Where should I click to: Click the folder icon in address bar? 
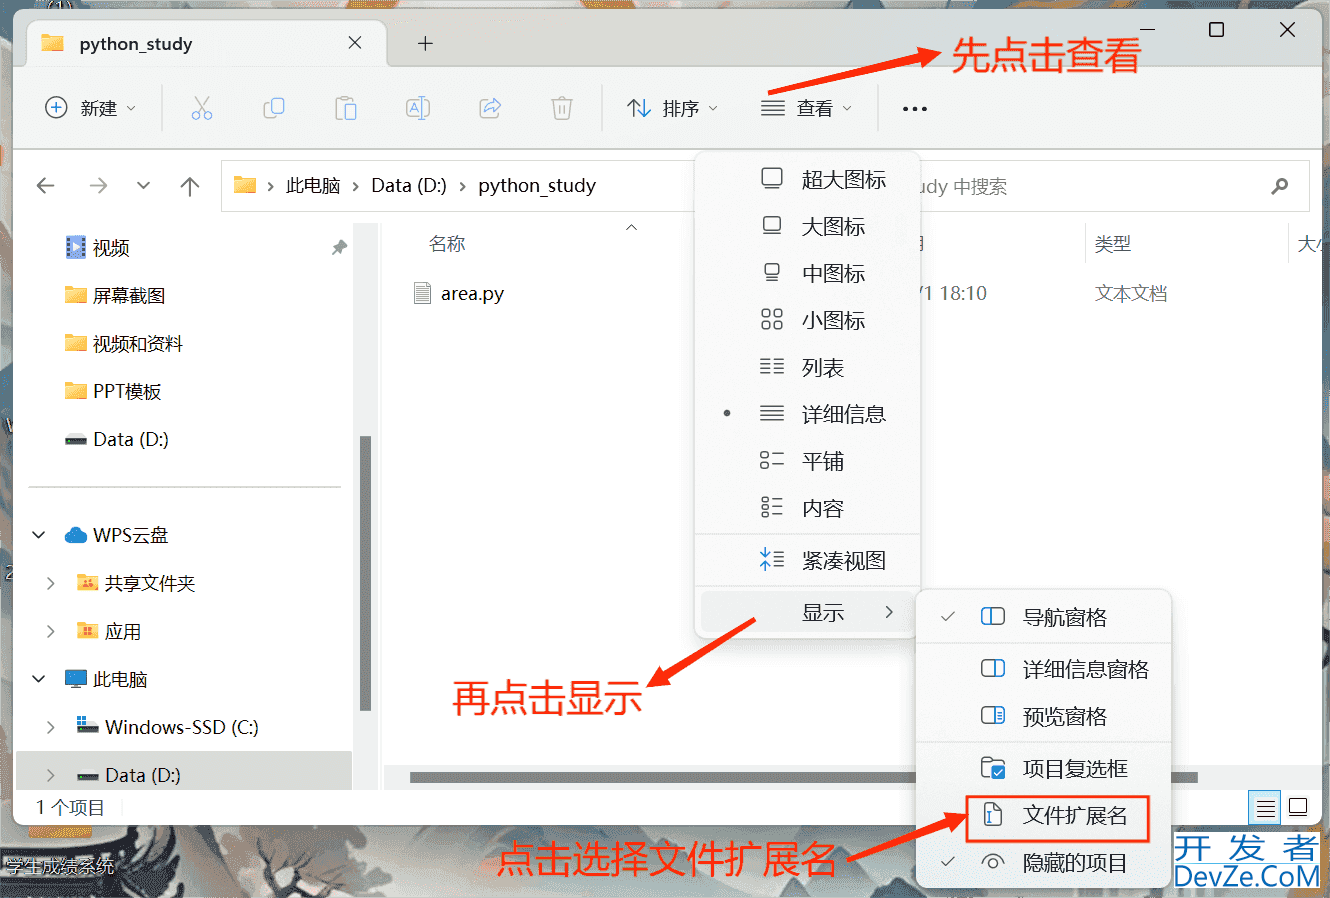(x=245, y=185)
